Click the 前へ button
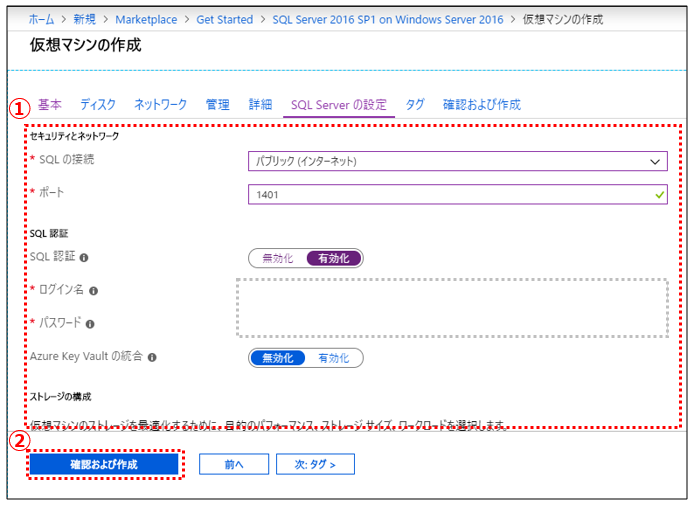Image resolution: width=696 pixels, height=505 pixels. coord(234,464)
